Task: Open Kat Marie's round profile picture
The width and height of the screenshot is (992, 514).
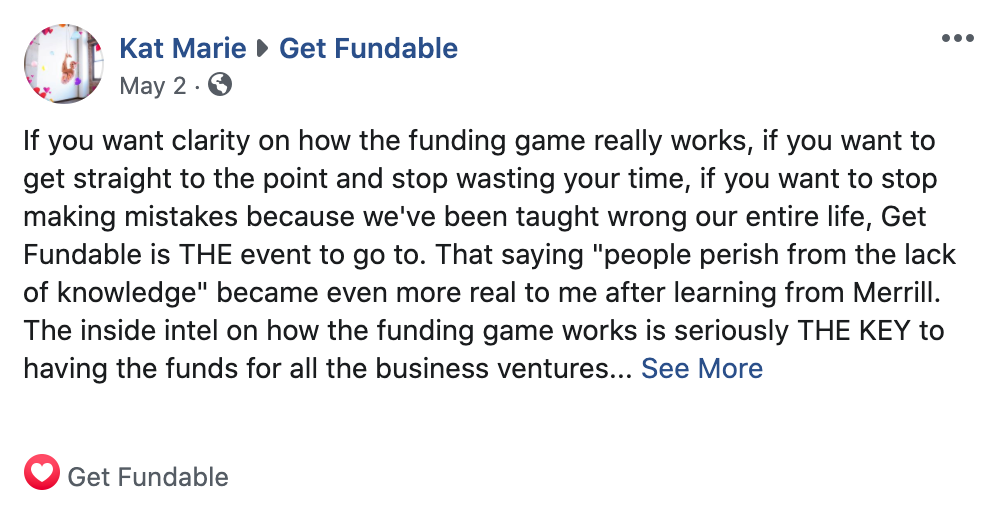Action: [64, 63]
